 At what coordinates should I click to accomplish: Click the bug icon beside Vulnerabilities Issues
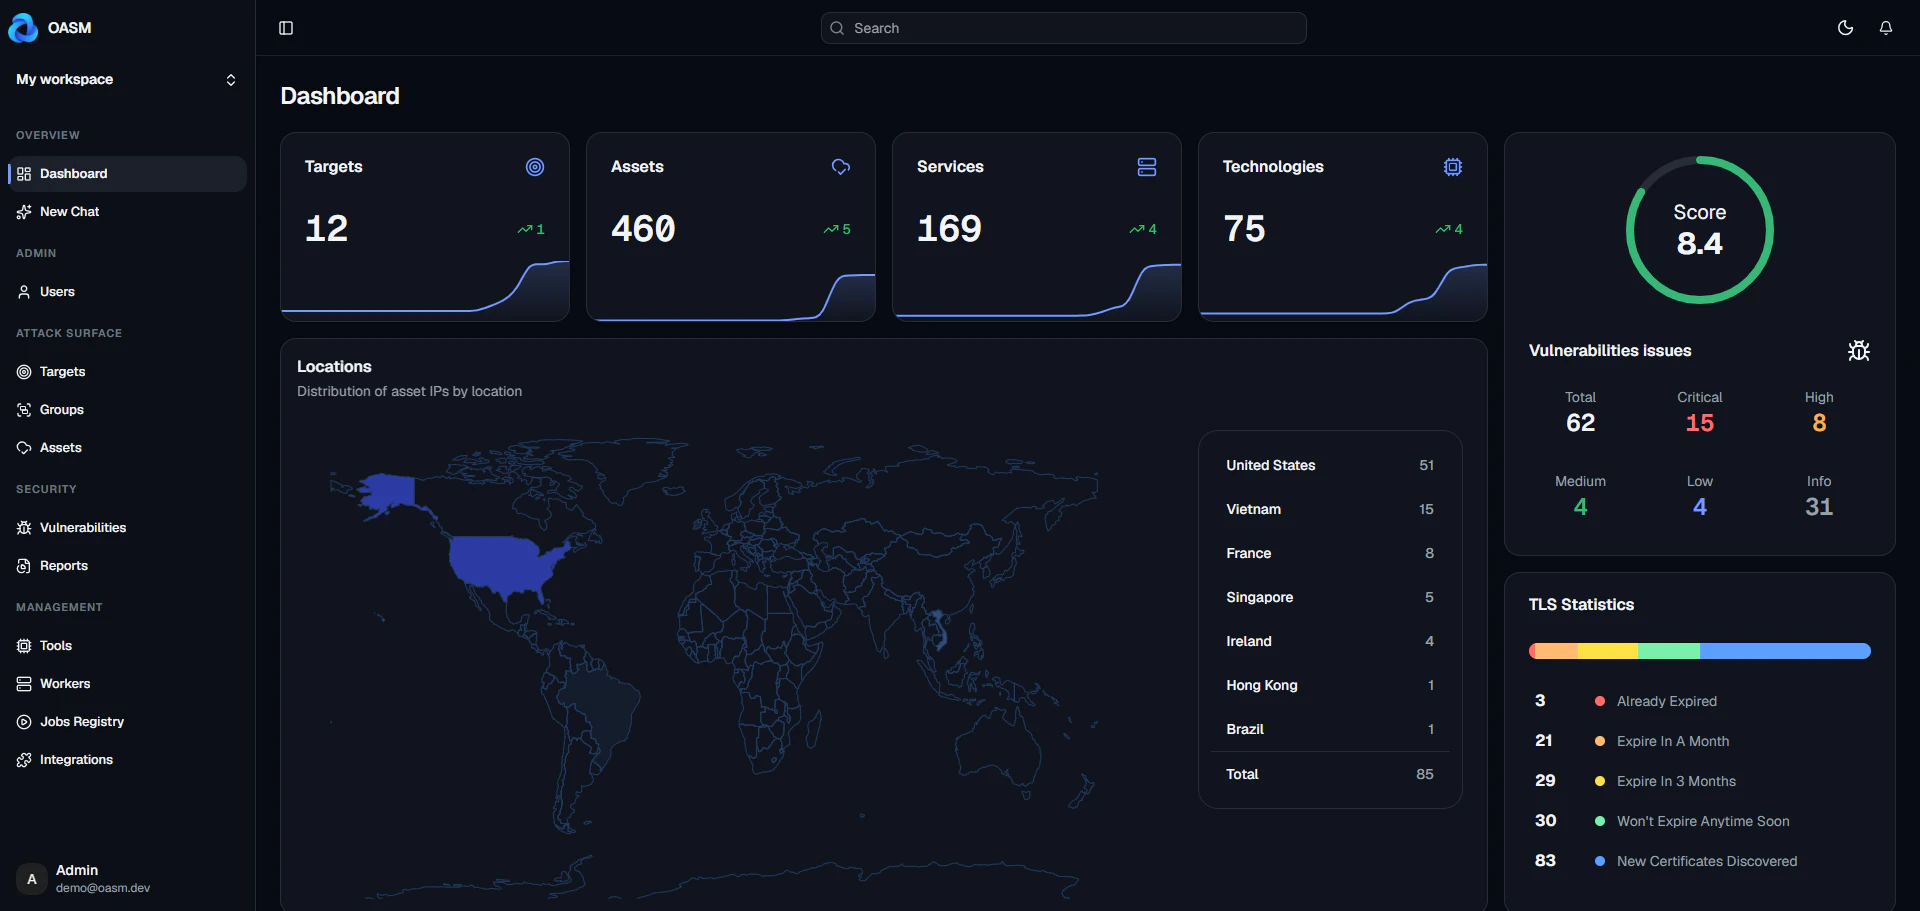[x=1859, y=351]
